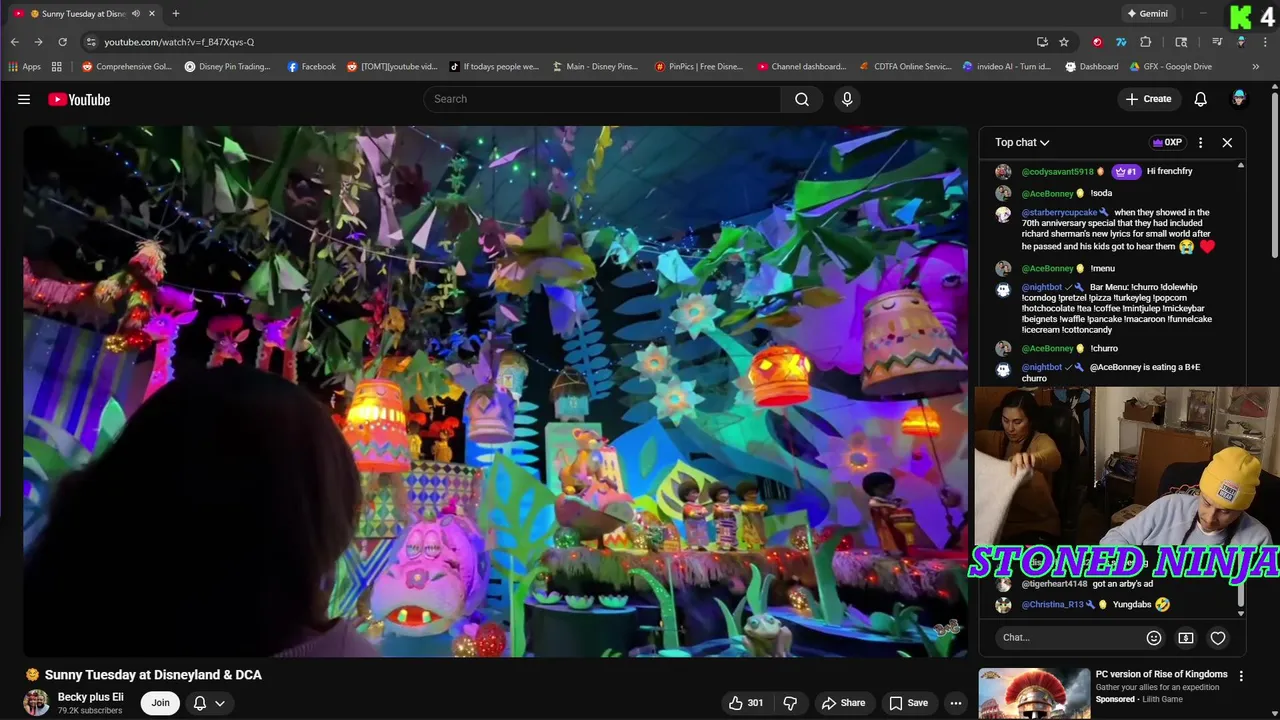Open the Chrome extensions puzzle icon
This screenshot has width=1280, height=720.
(1146, 42)
